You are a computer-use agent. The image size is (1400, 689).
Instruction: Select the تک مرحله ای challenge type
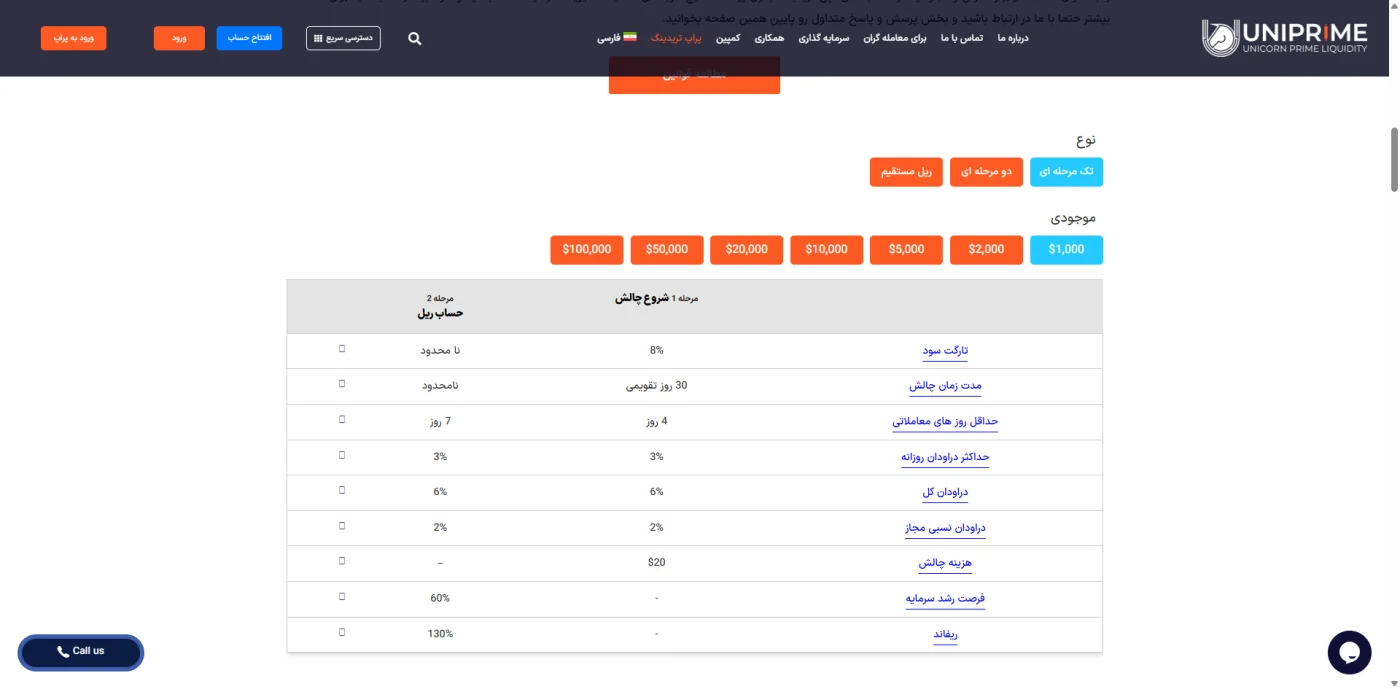tap(1066, 172)
